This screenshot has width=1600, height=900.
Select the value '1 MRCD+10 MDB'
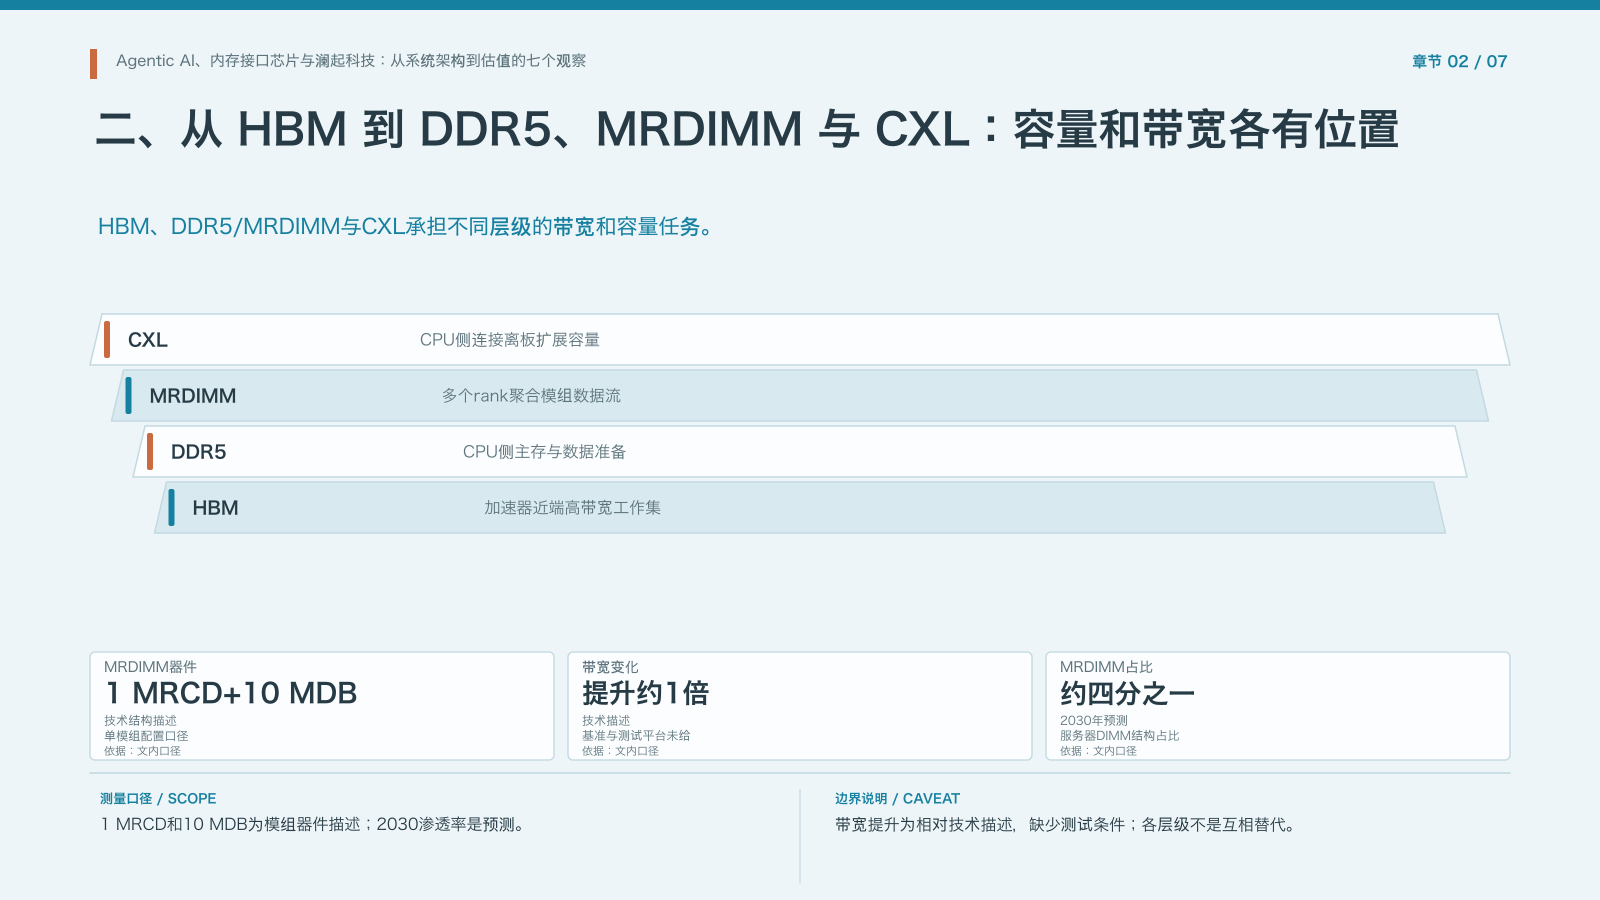[x=231, y=693]
